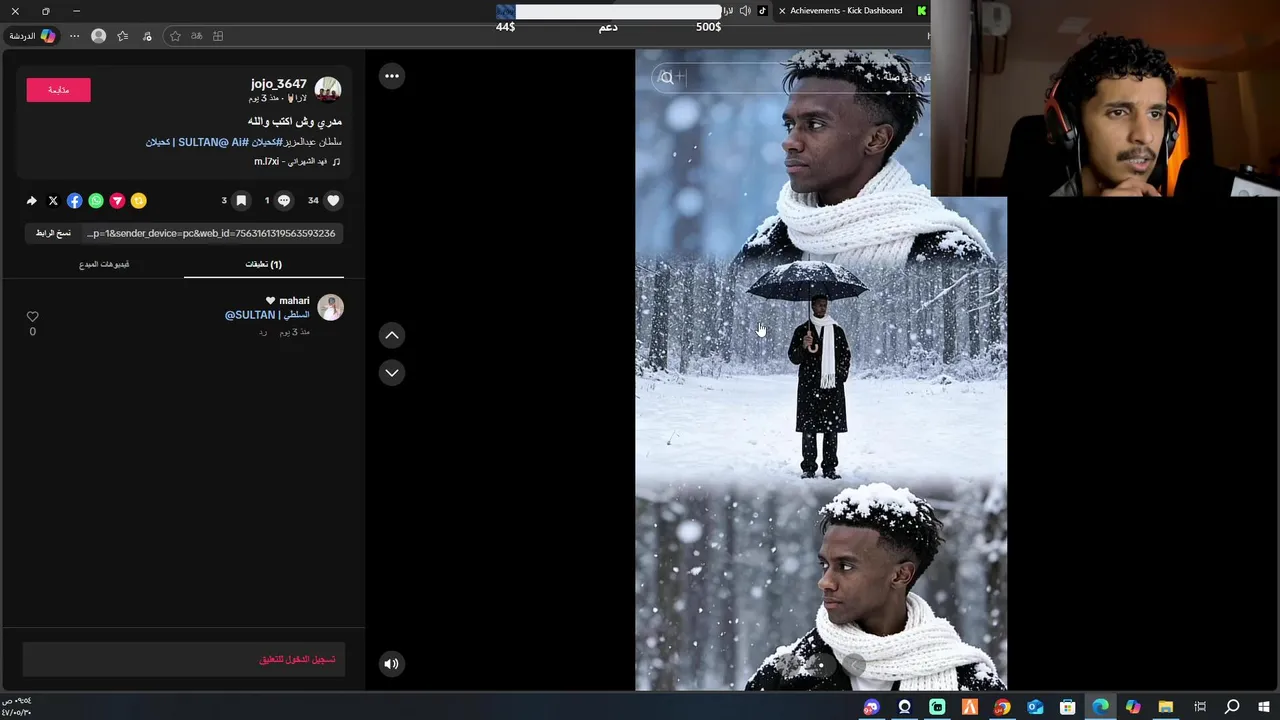Mute the video using speaker button

pos(392,663)
